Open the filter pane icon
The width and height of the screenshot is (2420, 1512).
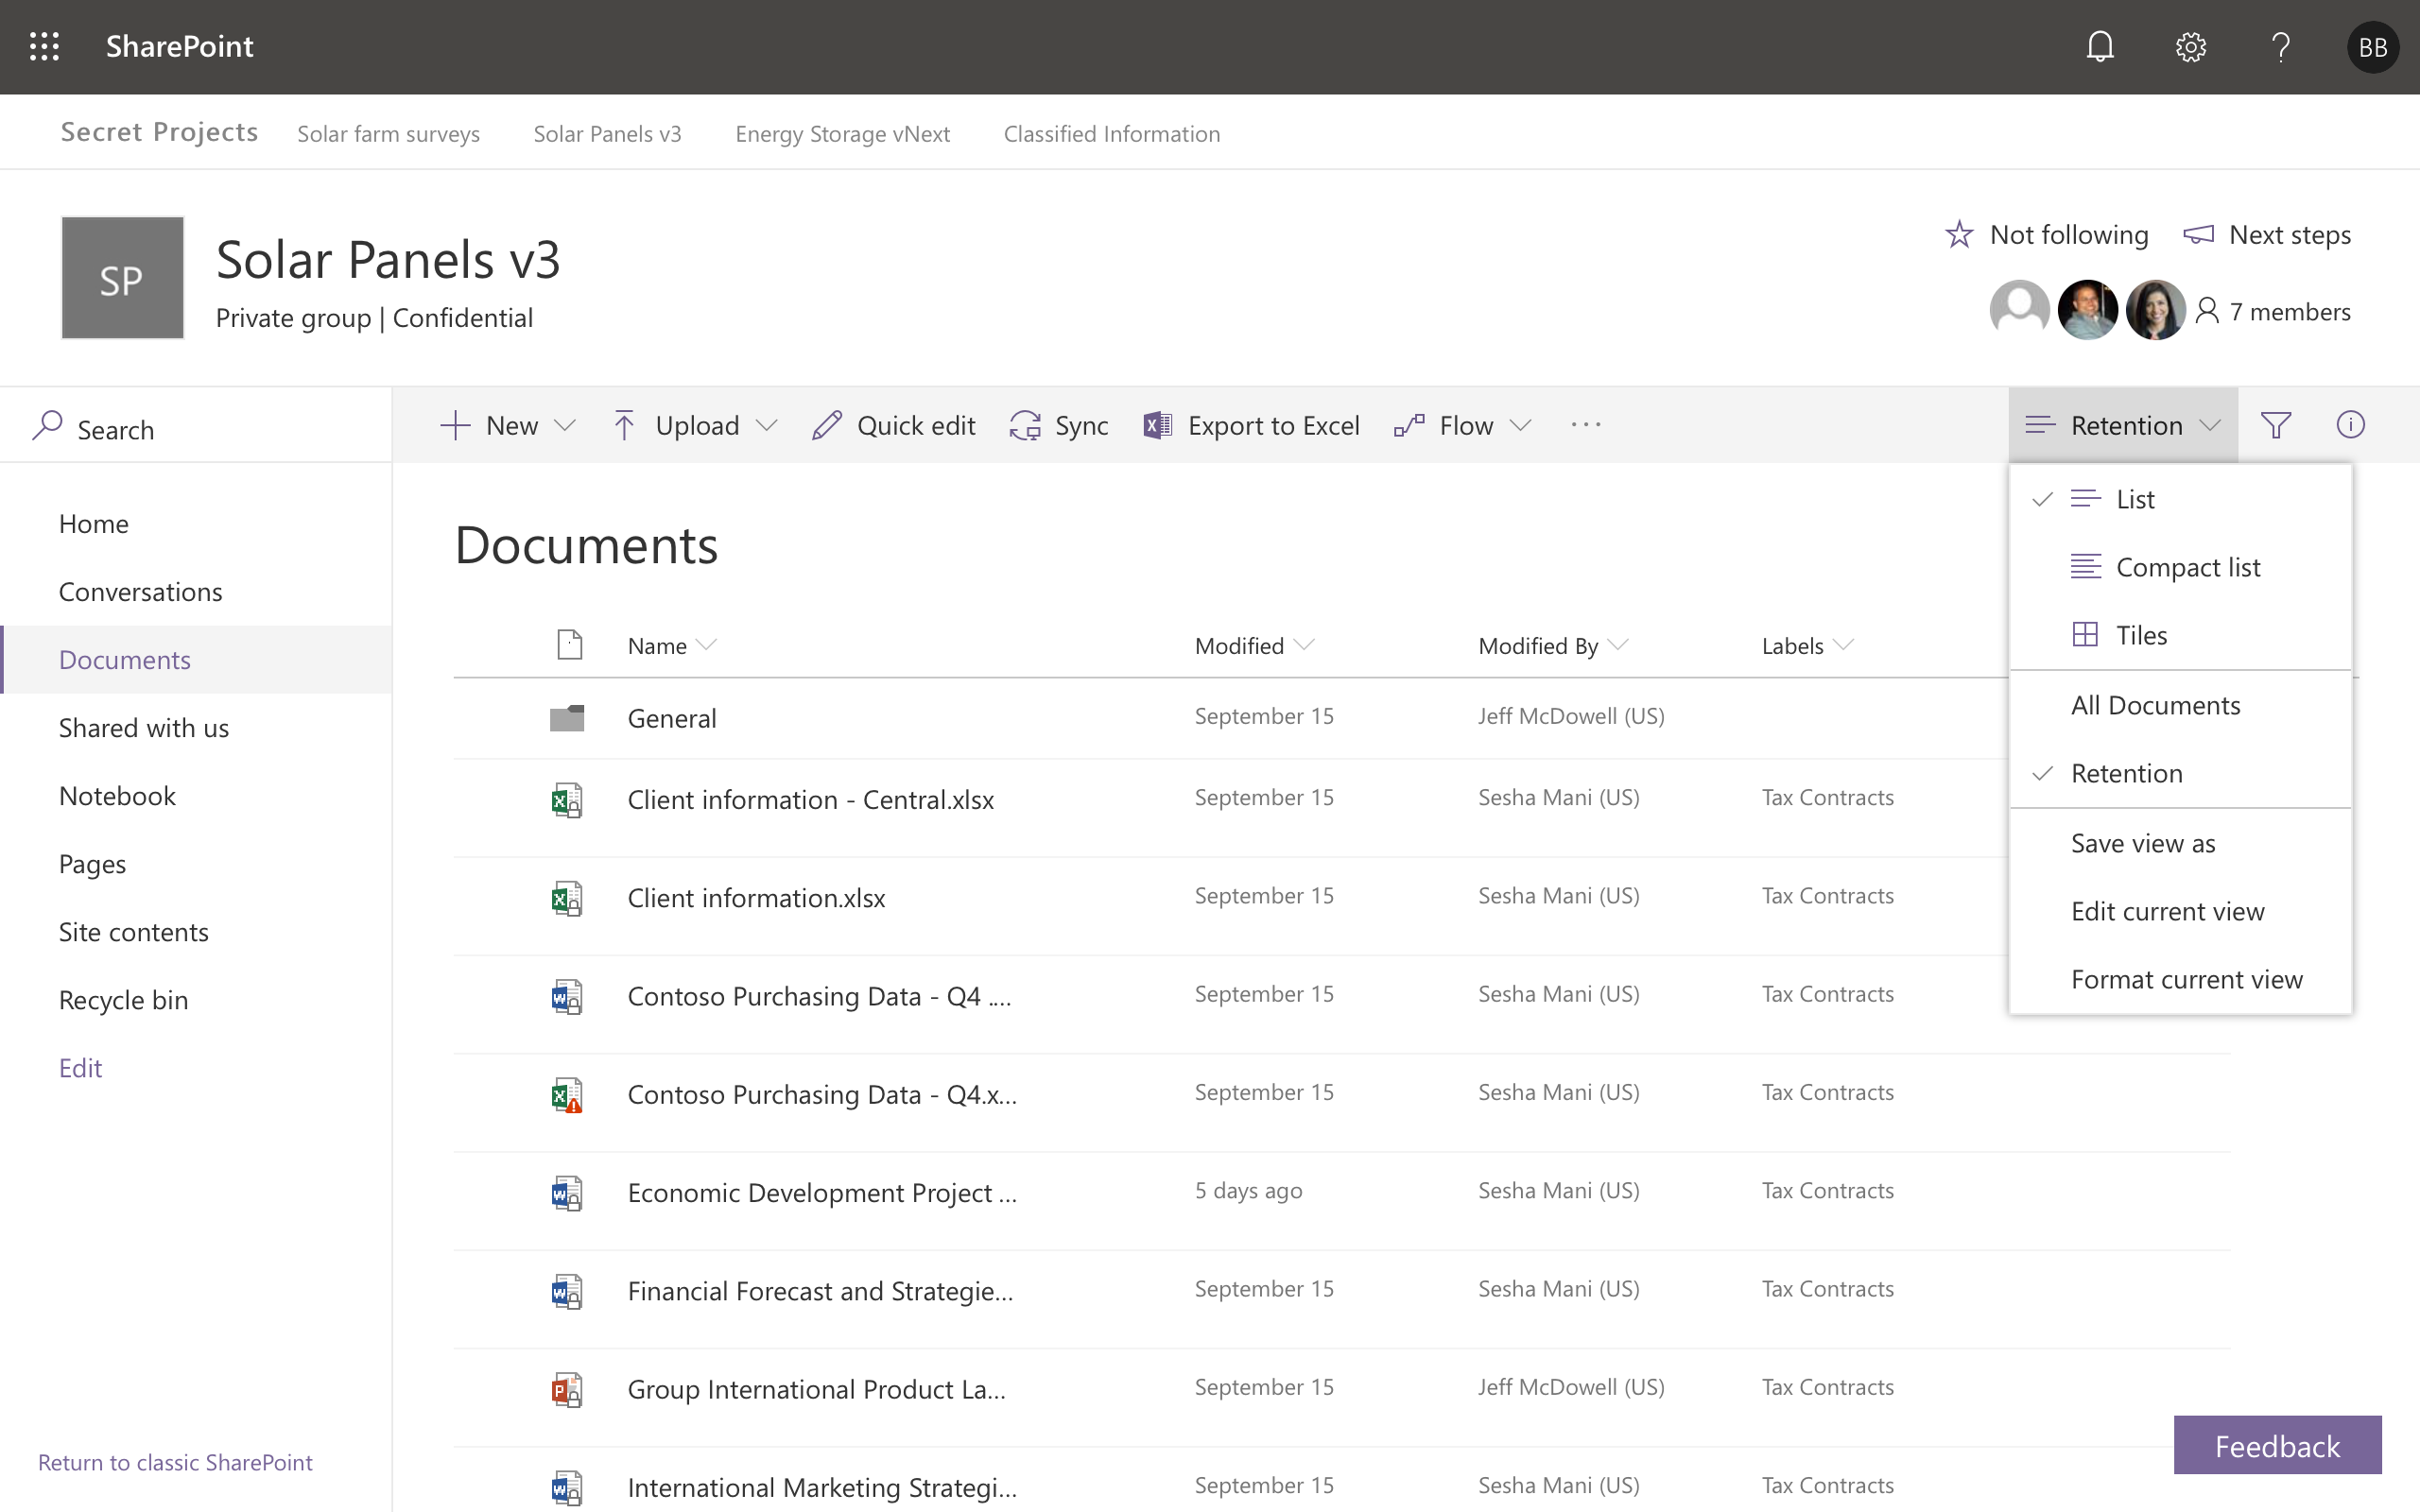click(2277, 424)
